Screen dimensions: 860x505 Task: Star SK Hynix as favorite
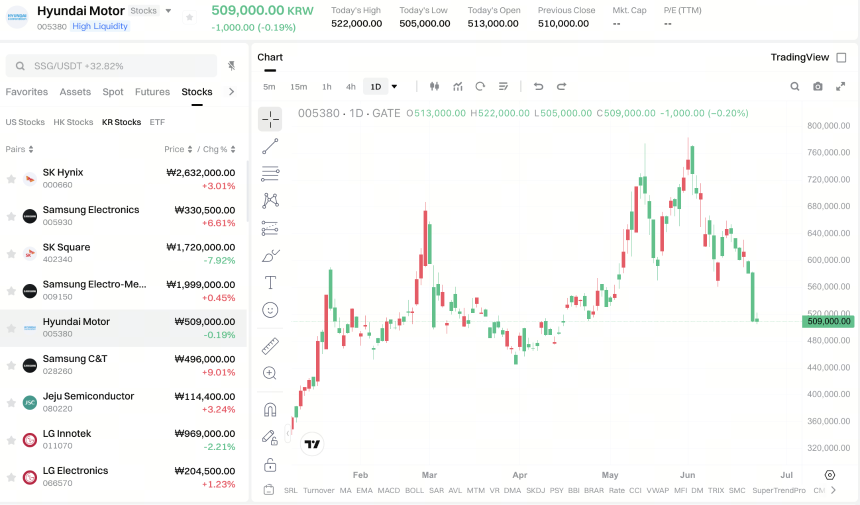(11, 179)
